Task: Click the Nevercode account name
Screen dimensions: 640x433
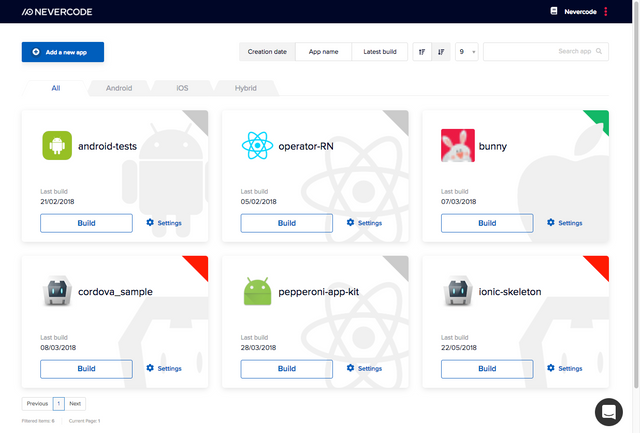Action: [x=580, y=12]
